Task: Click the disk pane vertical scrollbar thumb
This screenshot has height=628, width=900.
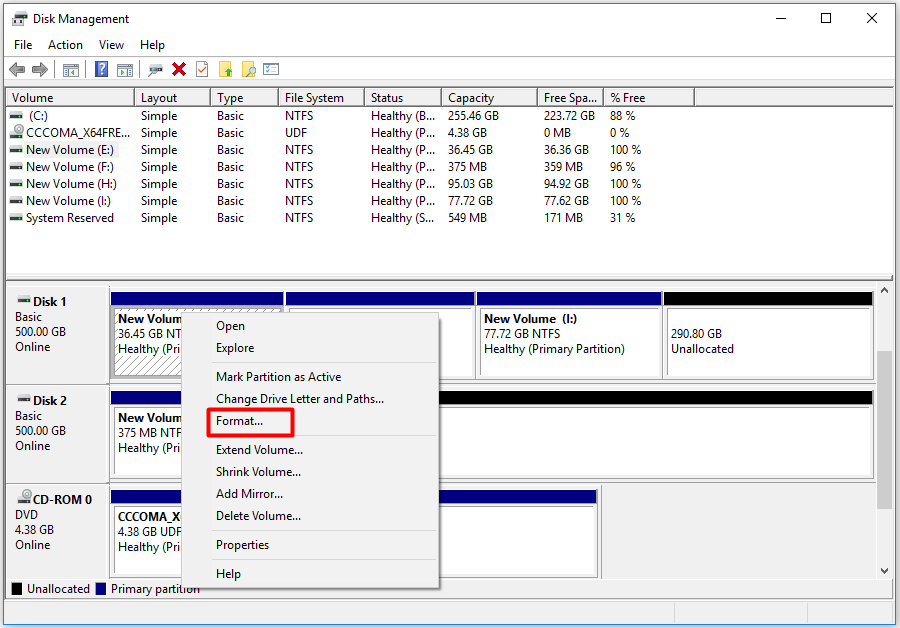Action: 885,429
